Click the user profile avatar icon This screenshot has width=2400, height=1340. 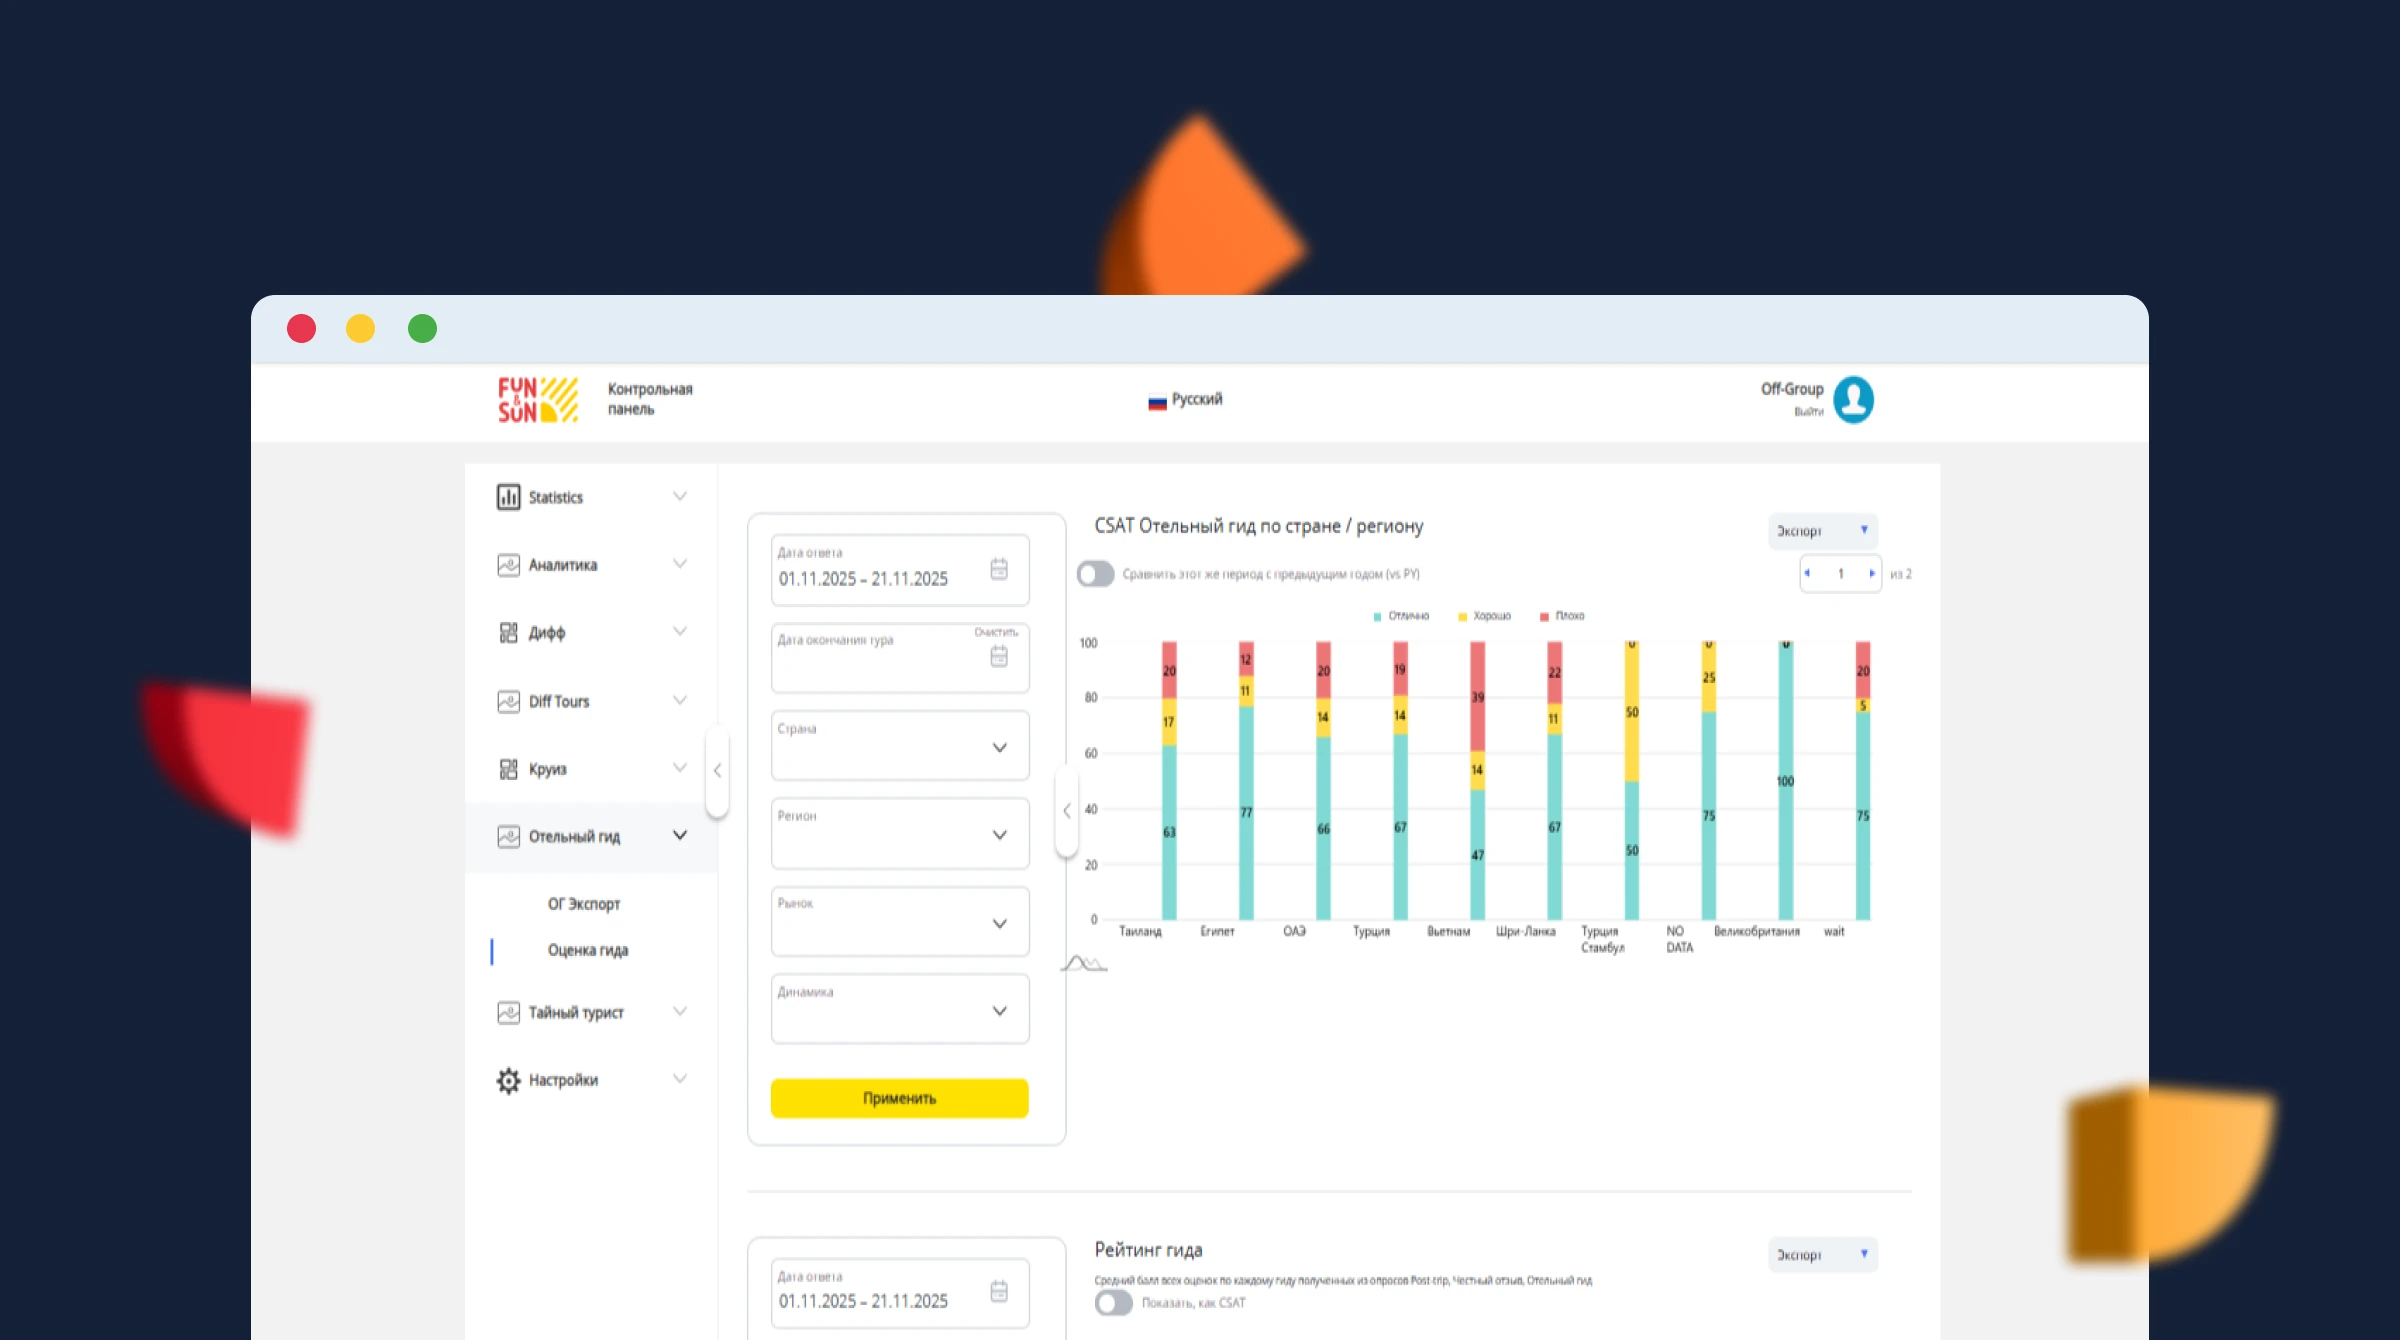pyautogui.click(x=1853, y=400)
